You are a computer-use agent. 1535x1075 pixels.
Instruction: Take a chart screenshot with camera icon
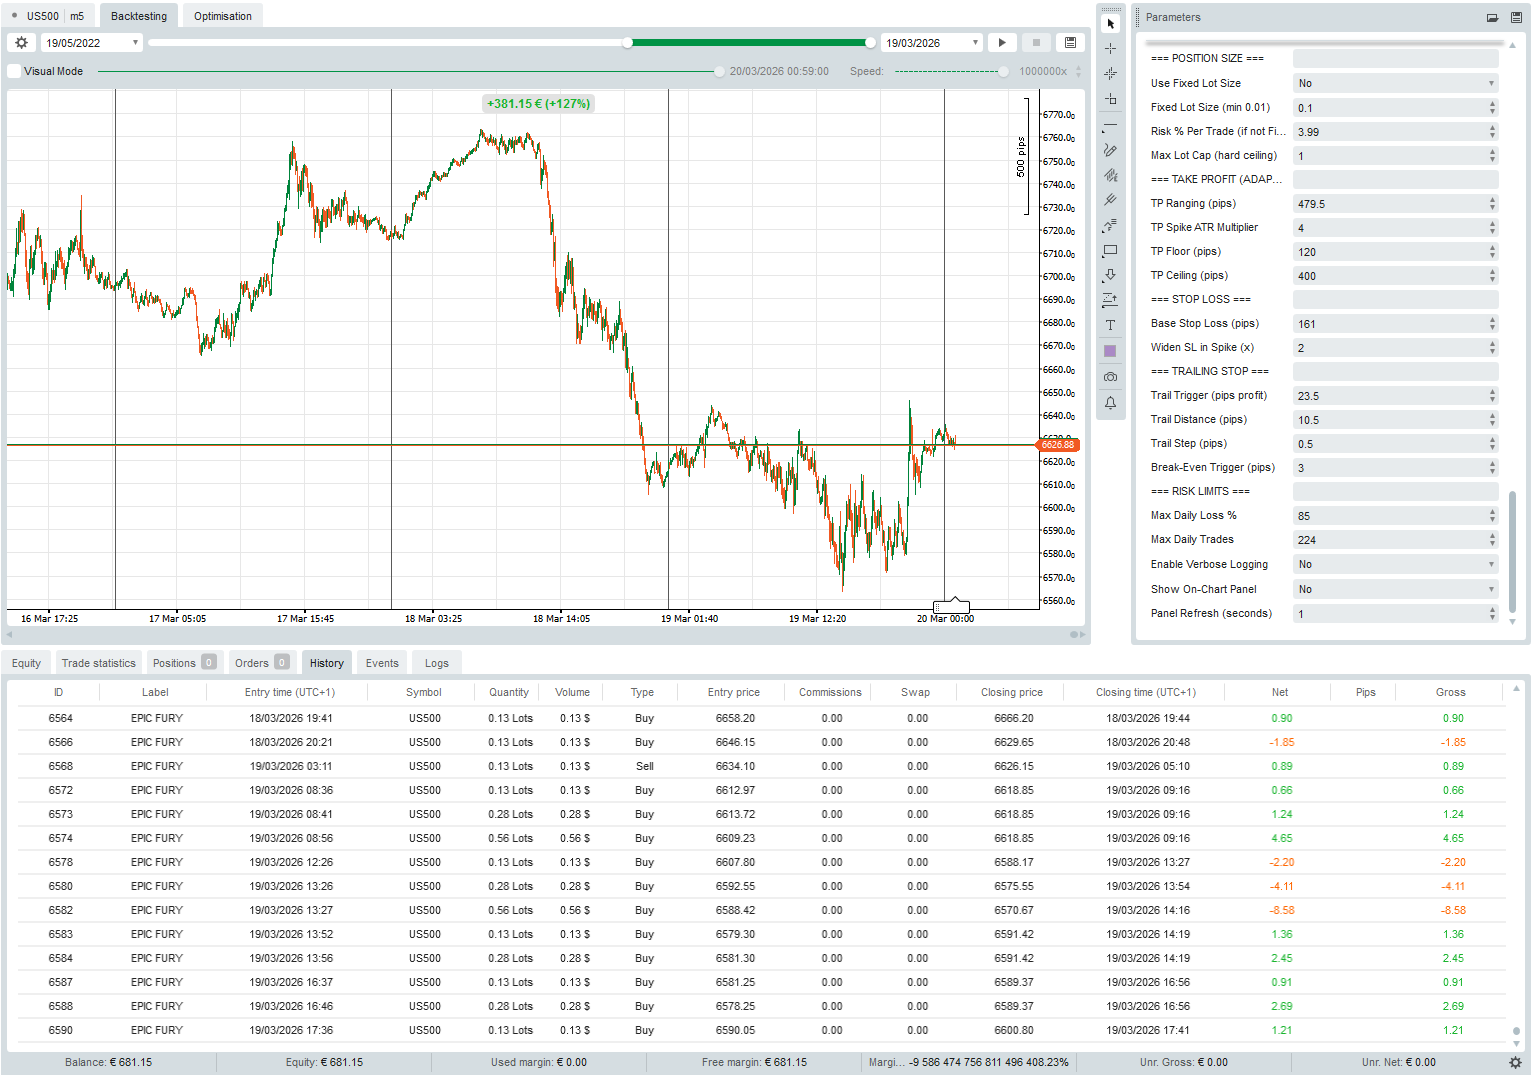(1110, 377)
